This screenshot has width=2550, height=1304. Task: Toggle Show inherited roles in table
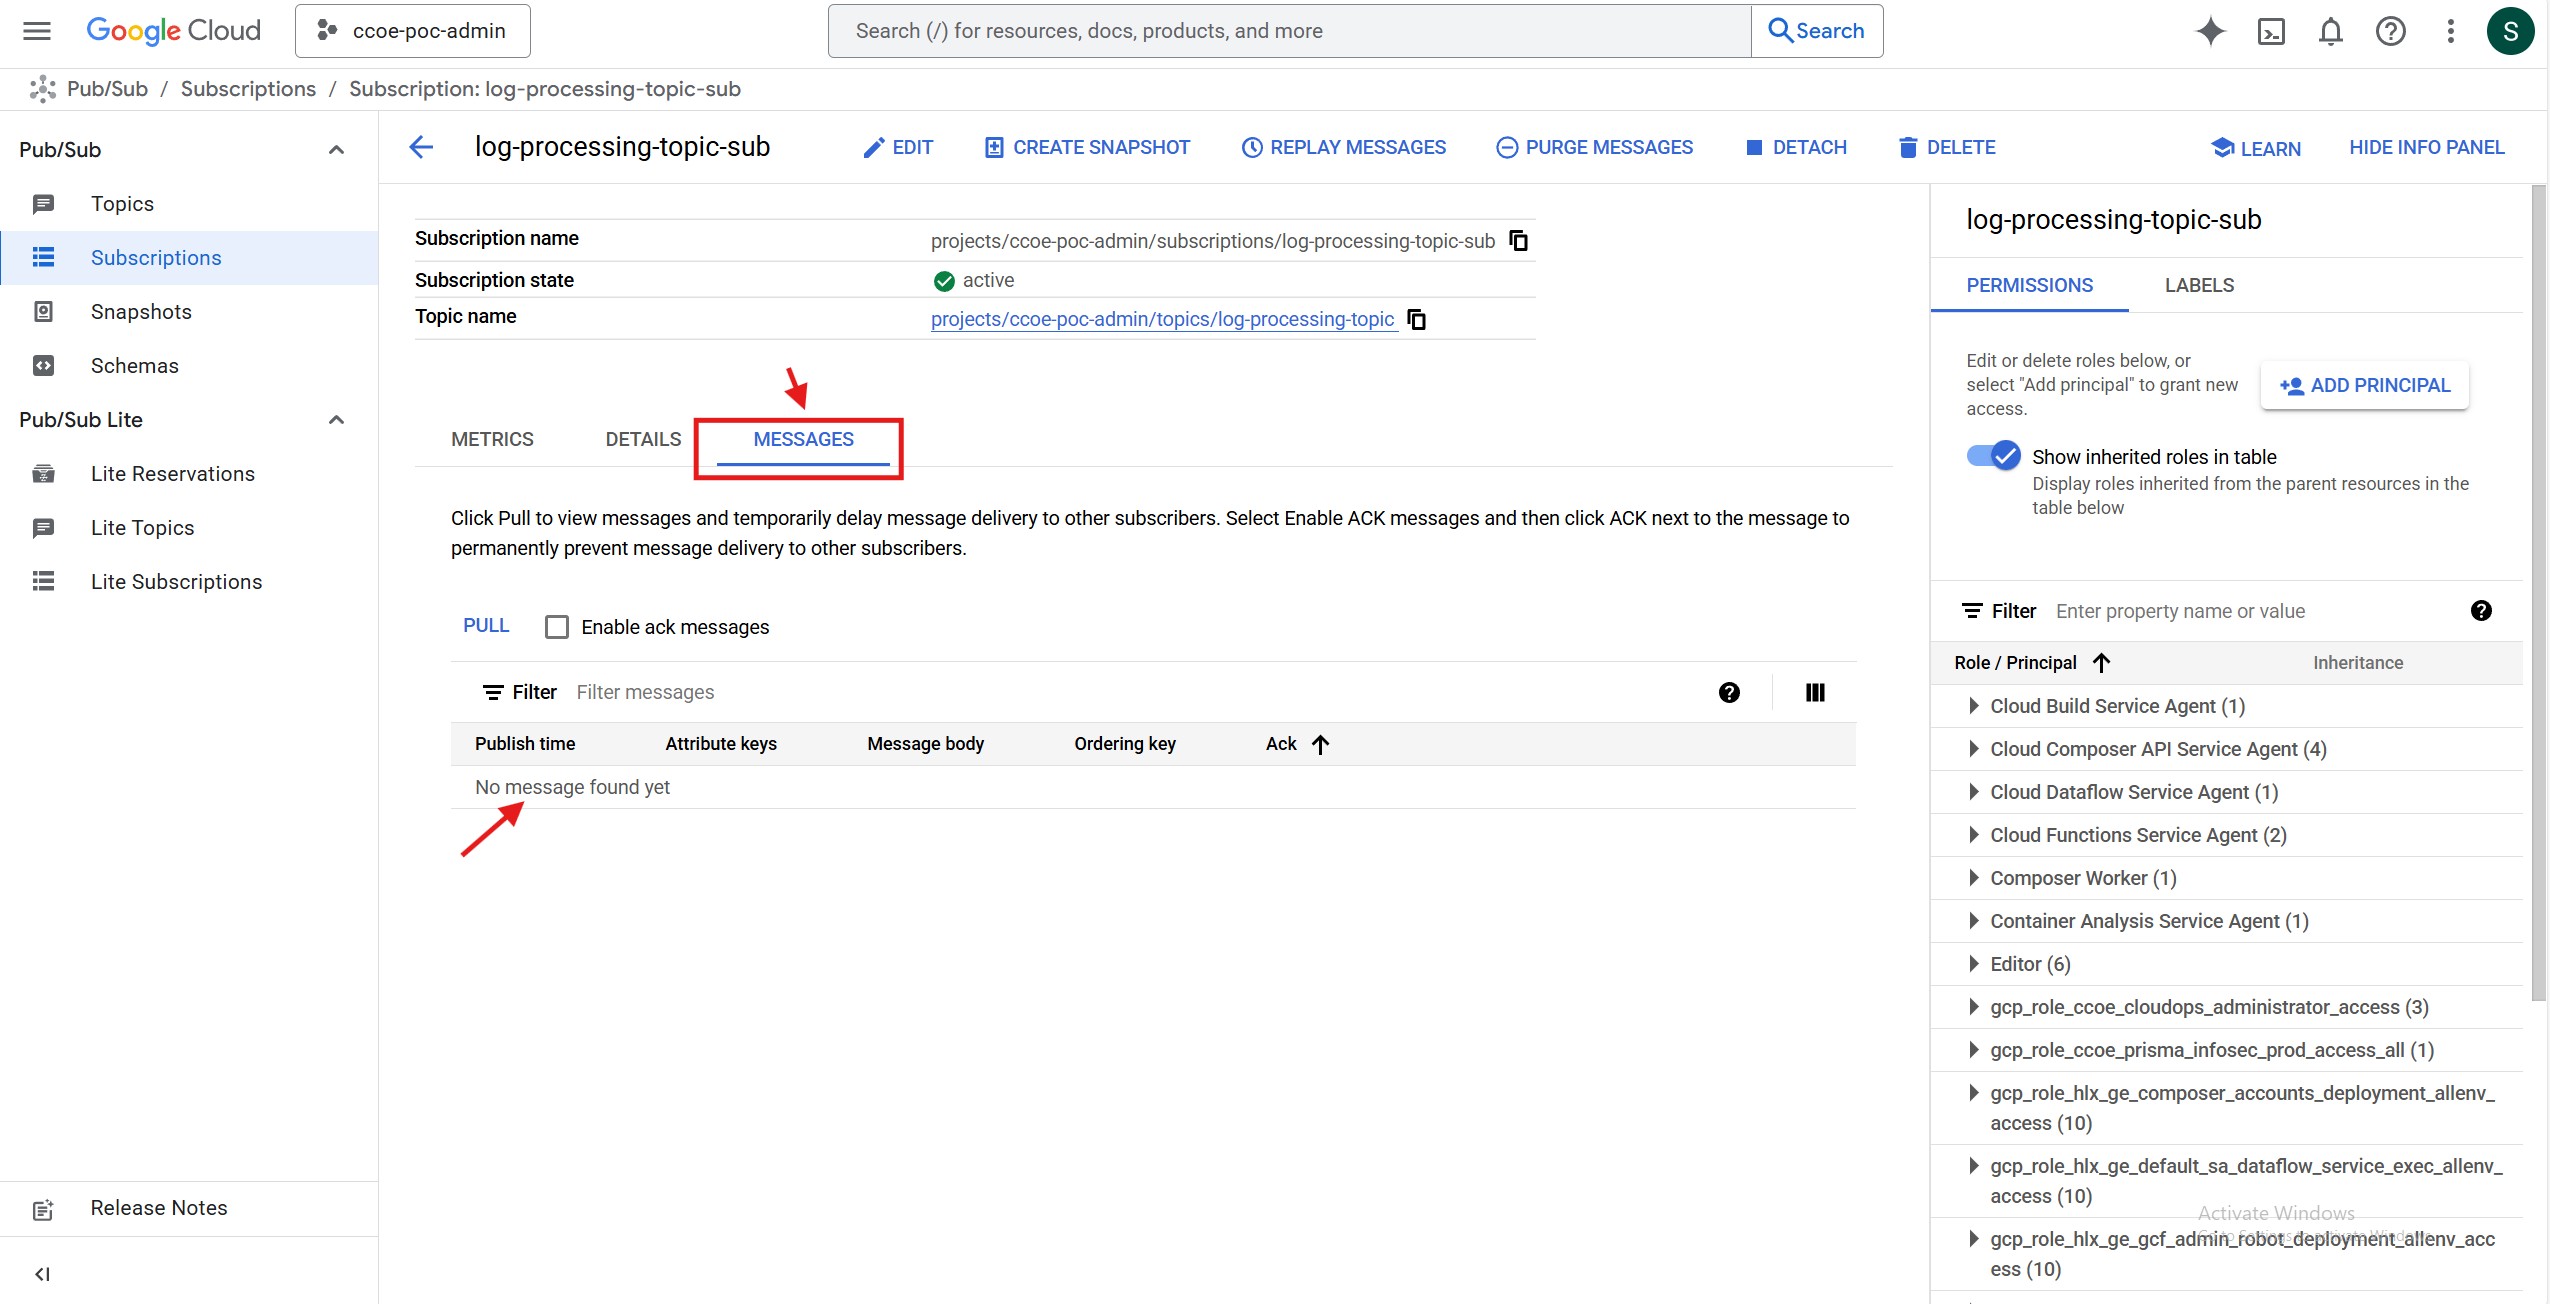[1993, 456]
